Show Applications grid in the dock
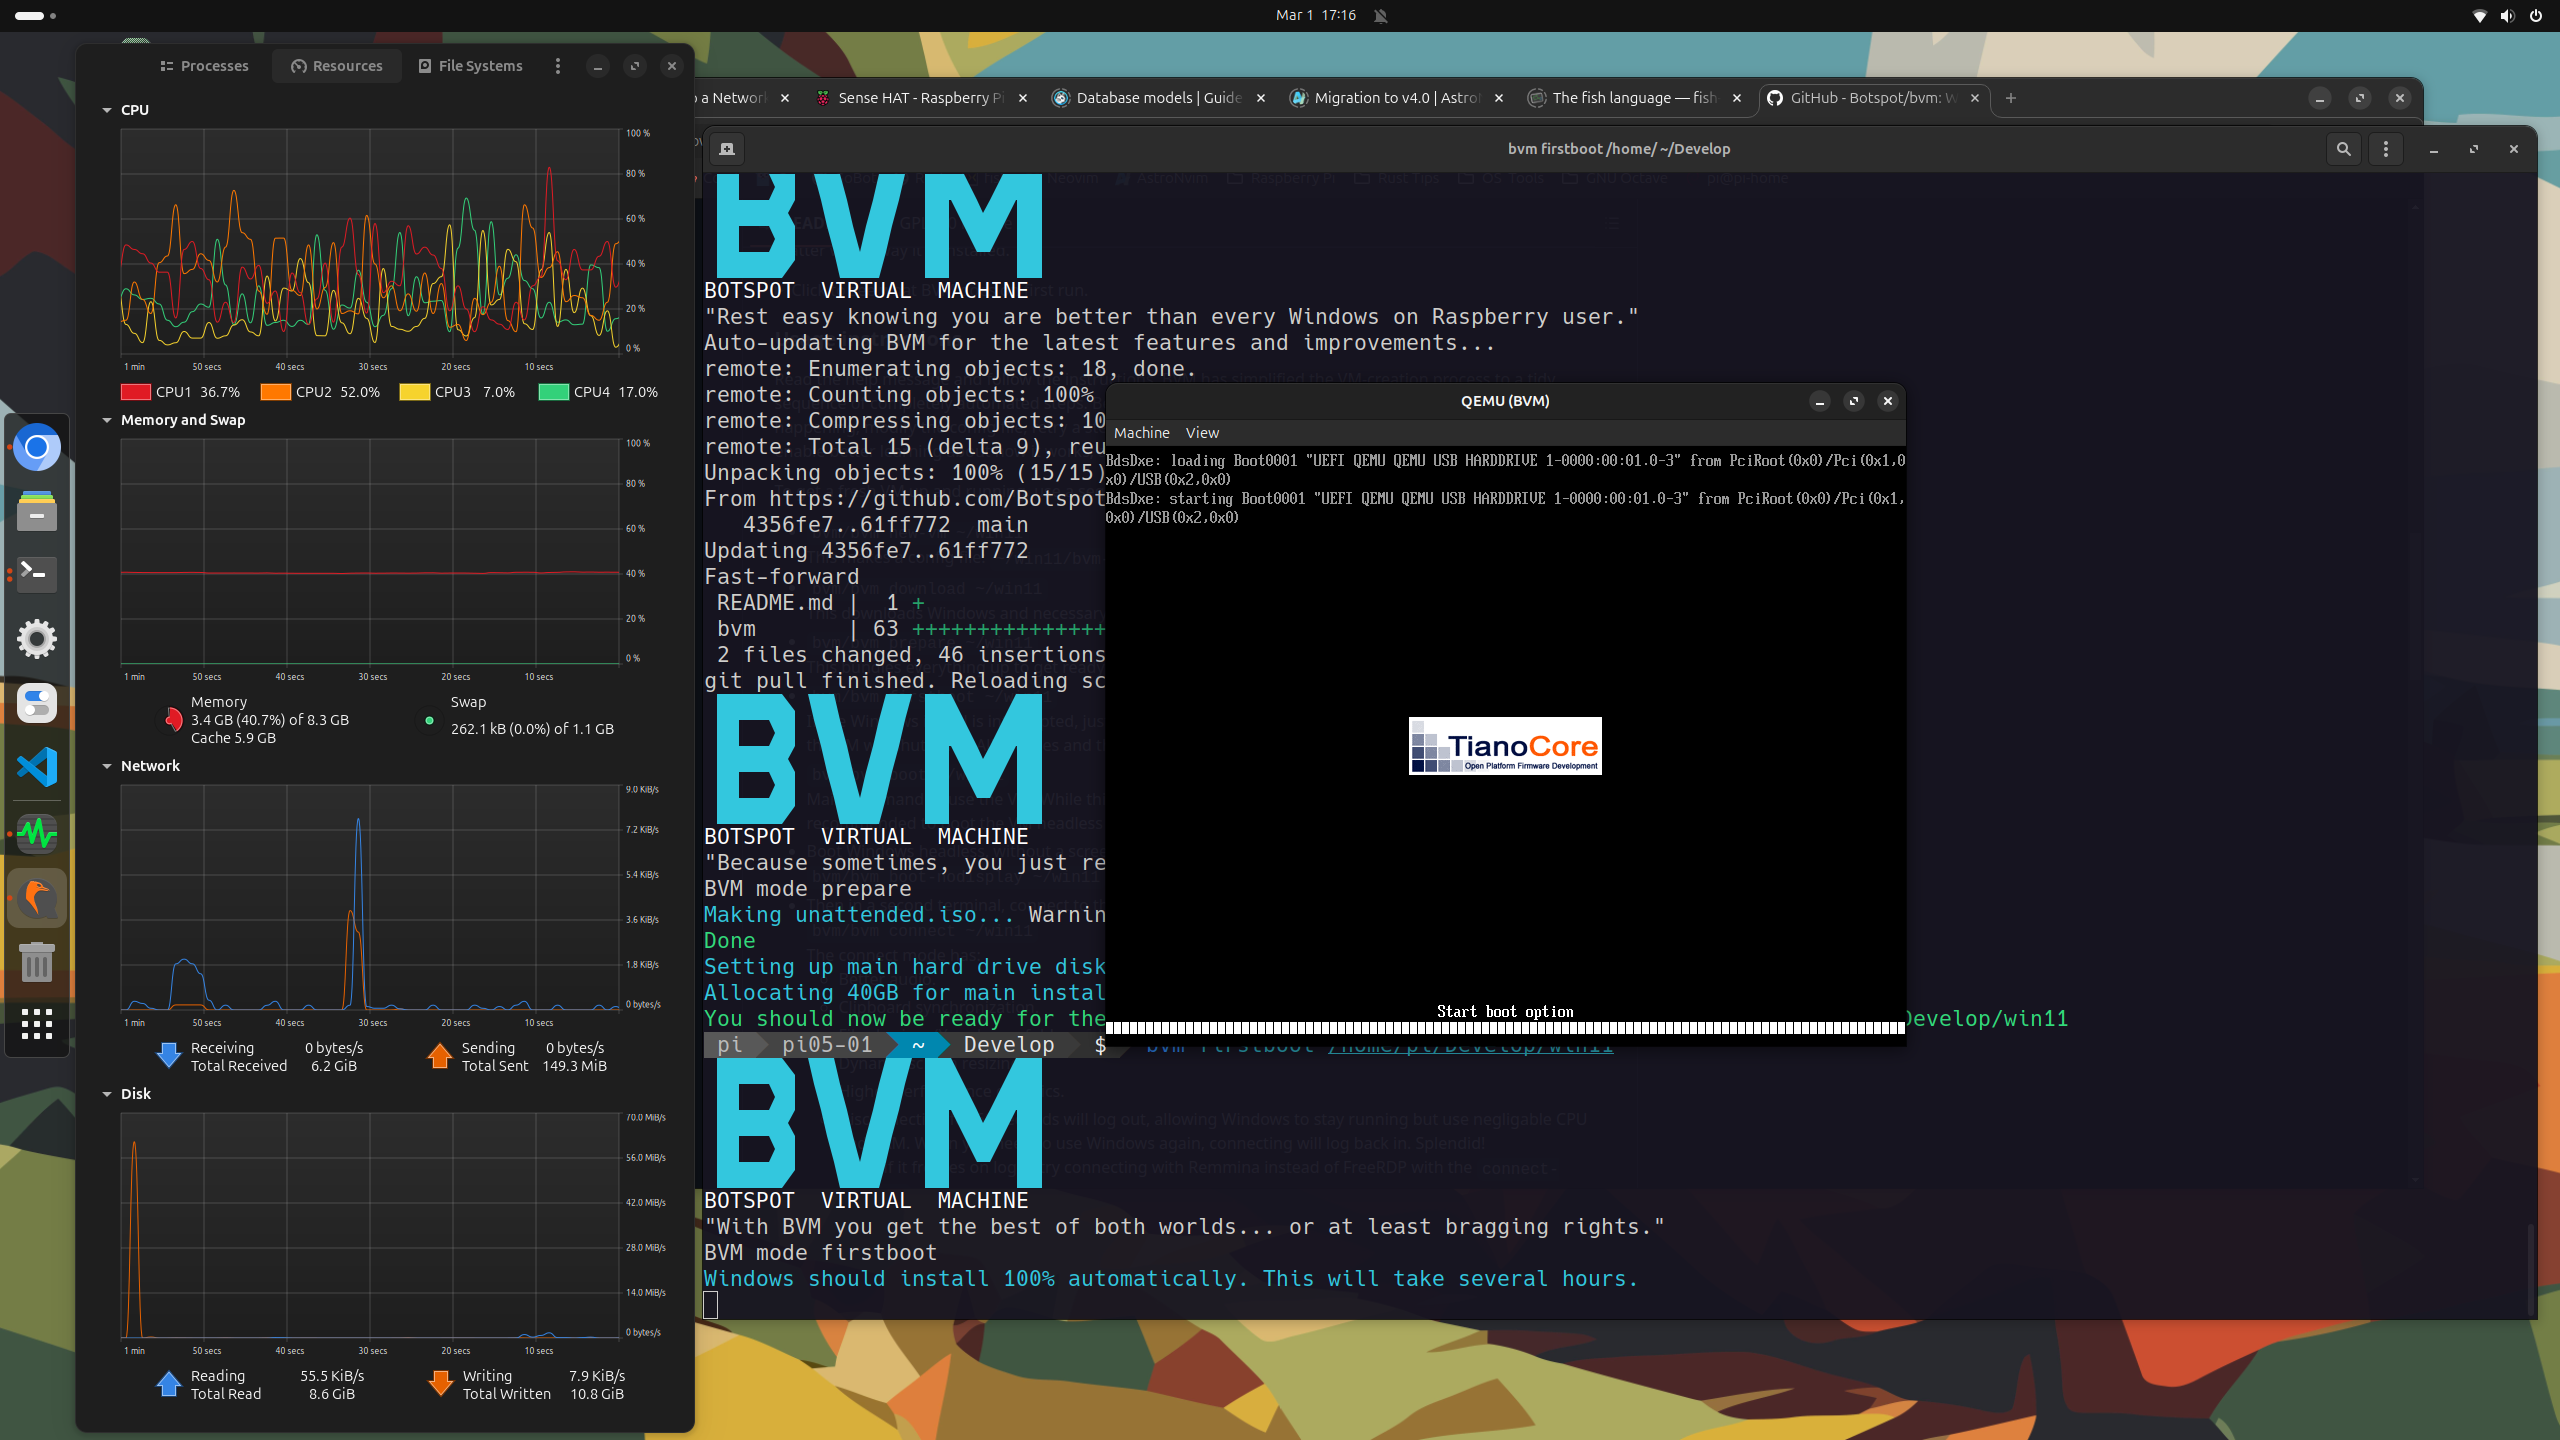The image size is (2560, 1440). pyautogui.click(x=37, y=1024)
